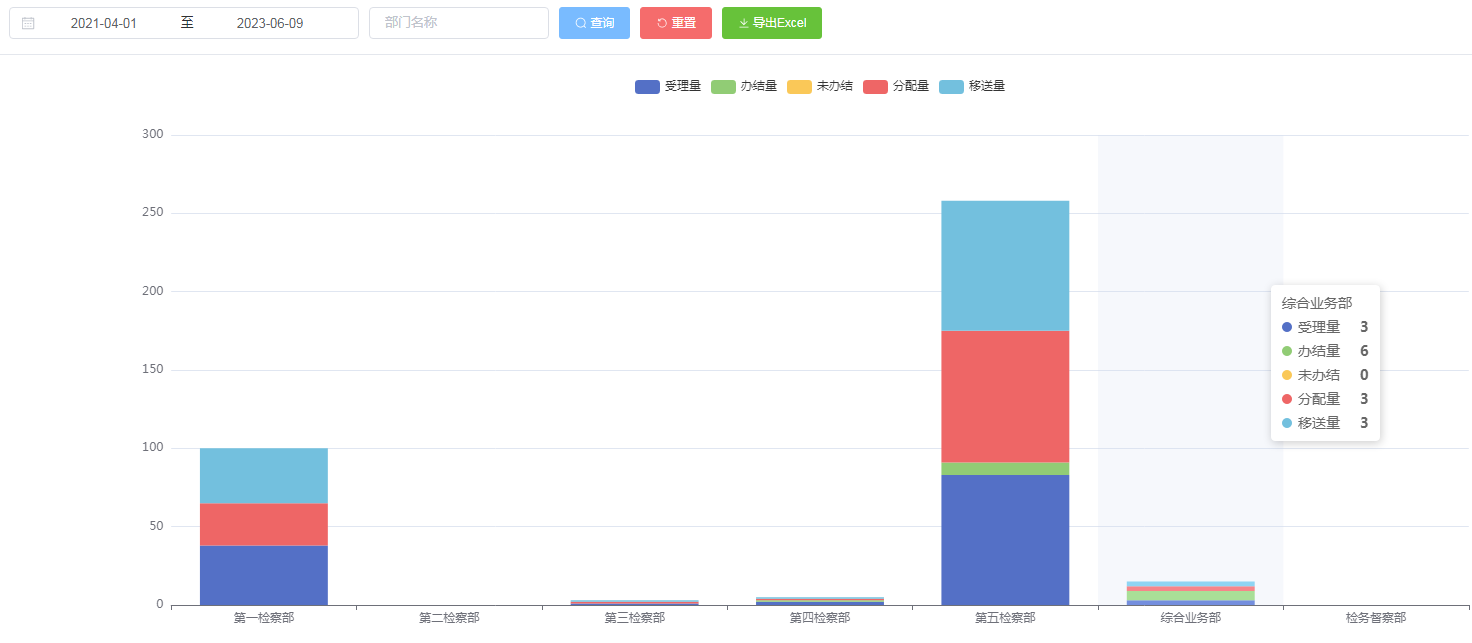Image resolution: width=1472 pixels, height=643 pixels.
Task: Click the end date field 2023-06-09
Action: pos(269,23)
